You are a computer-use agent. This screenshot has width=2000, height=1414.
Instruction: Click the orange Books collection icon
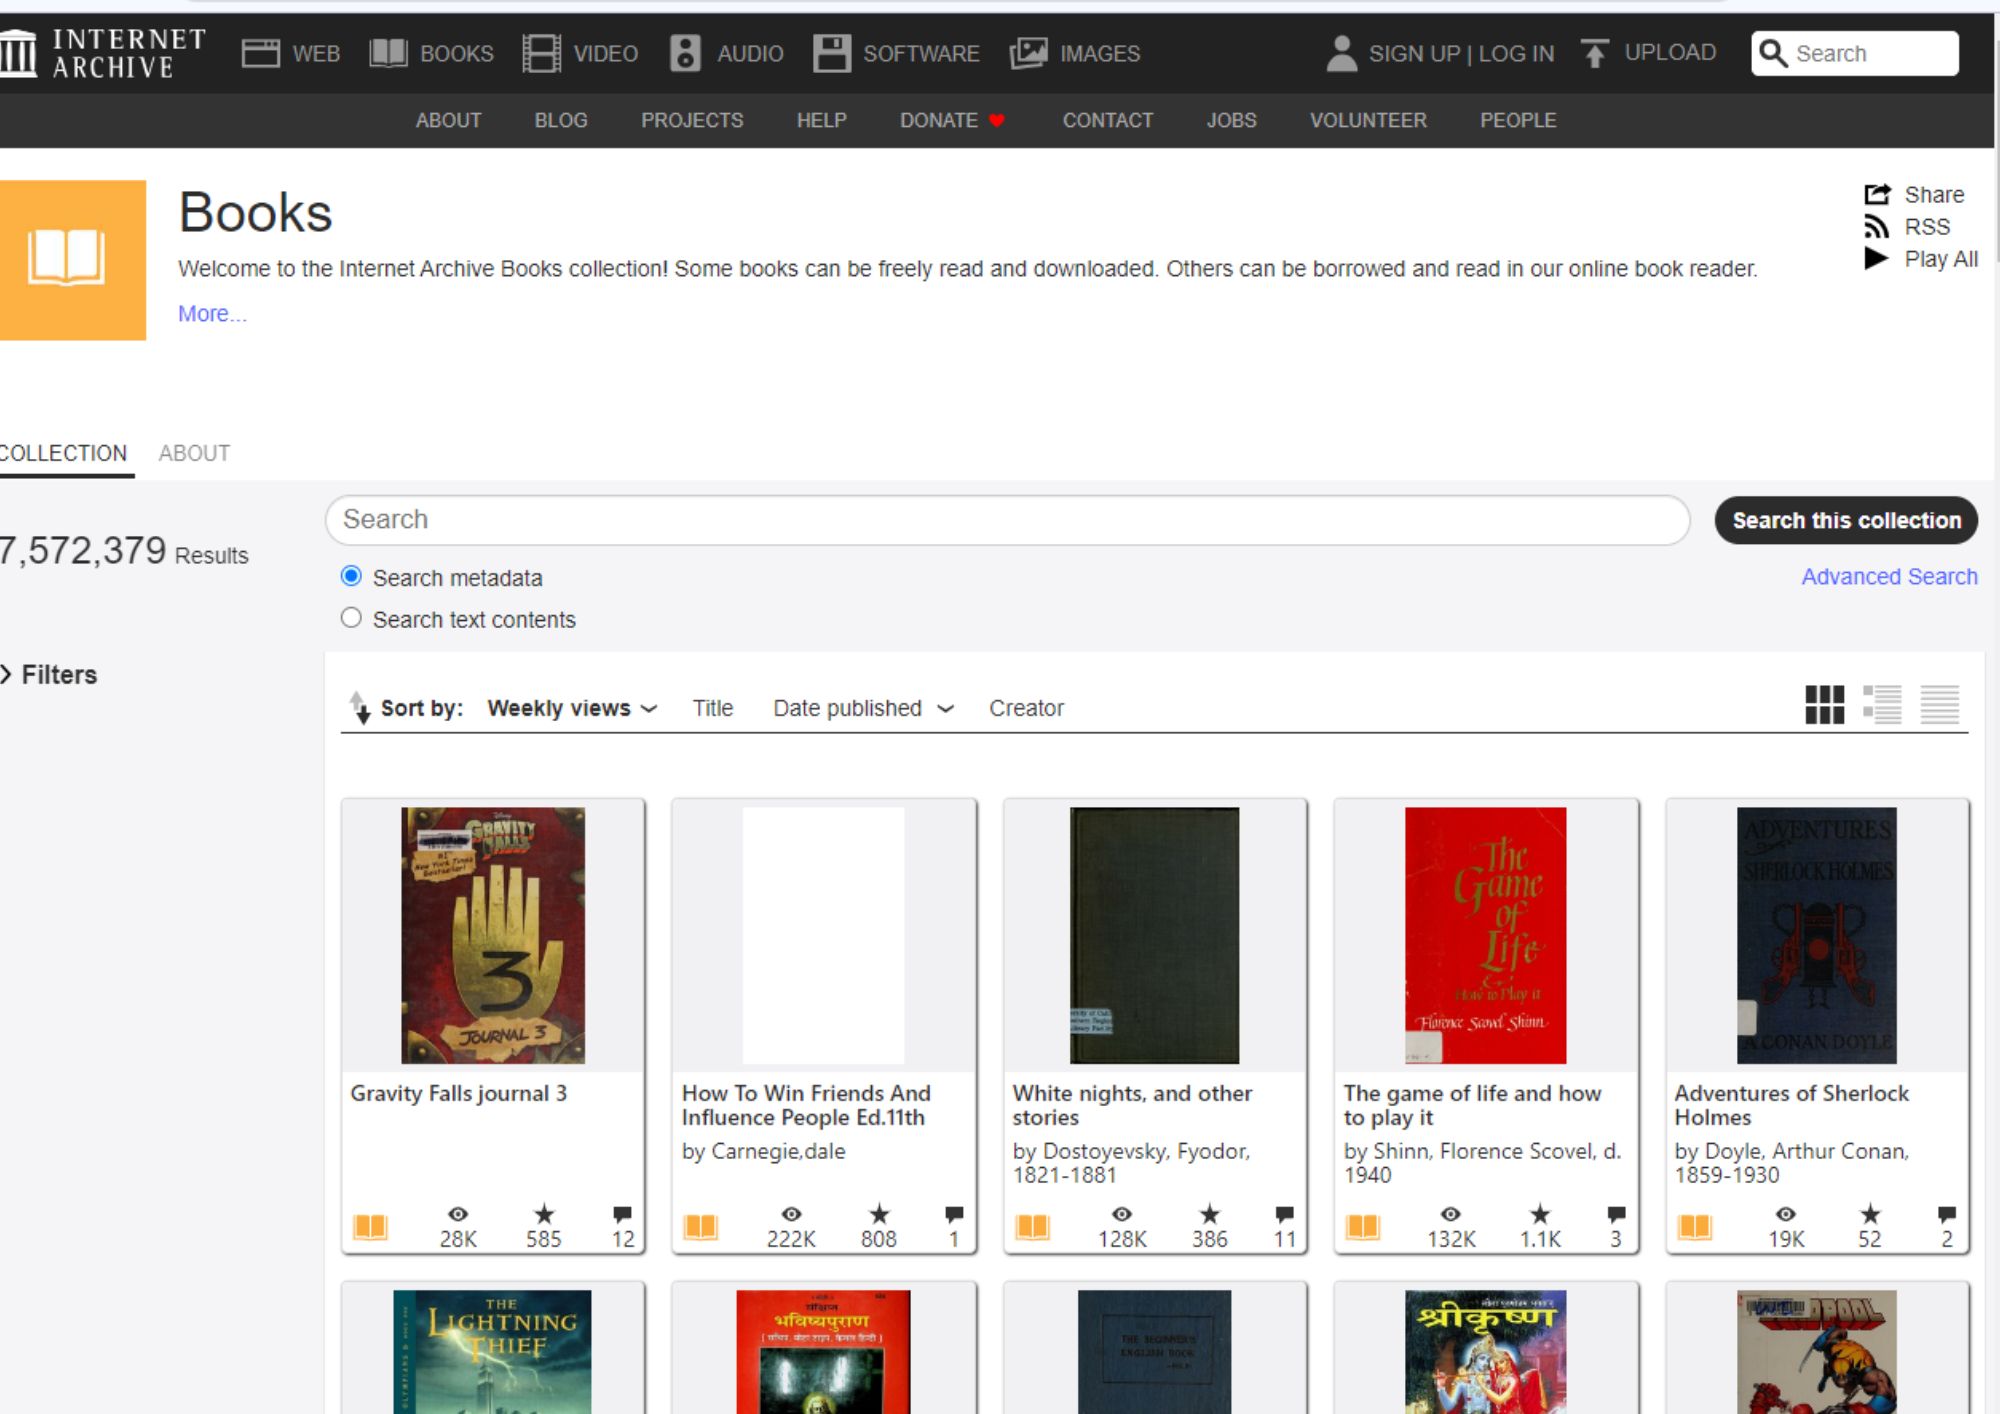pyautogui.click(x=71, y=260)
